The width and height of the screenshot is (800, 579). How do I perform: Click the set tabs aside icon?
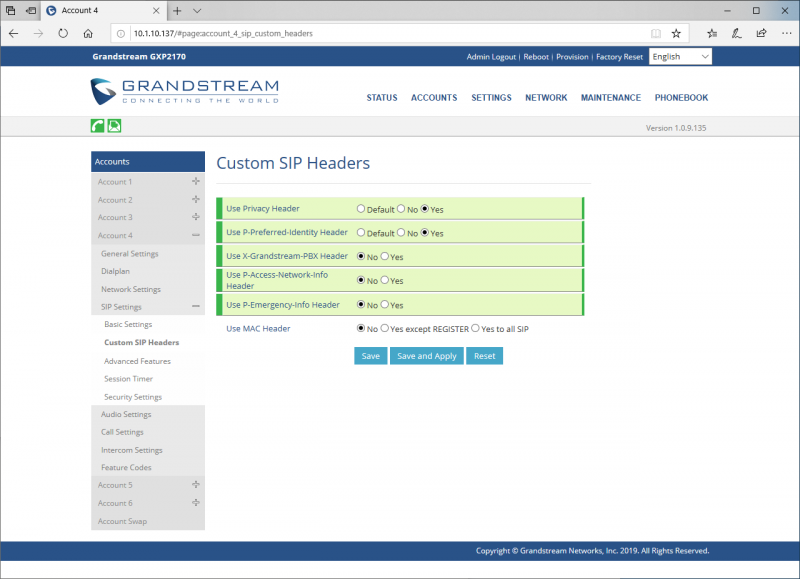(31, 10)
